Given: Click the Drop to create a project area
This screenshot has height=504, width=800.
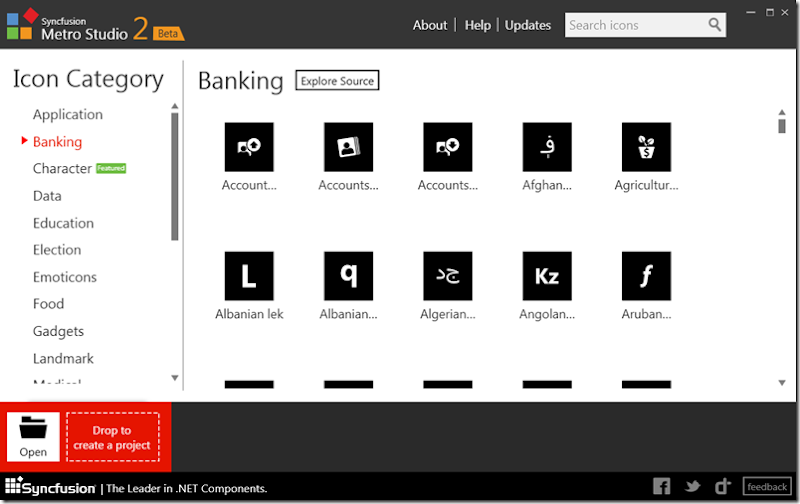Looking at the screenshot, I should (112, 437).
